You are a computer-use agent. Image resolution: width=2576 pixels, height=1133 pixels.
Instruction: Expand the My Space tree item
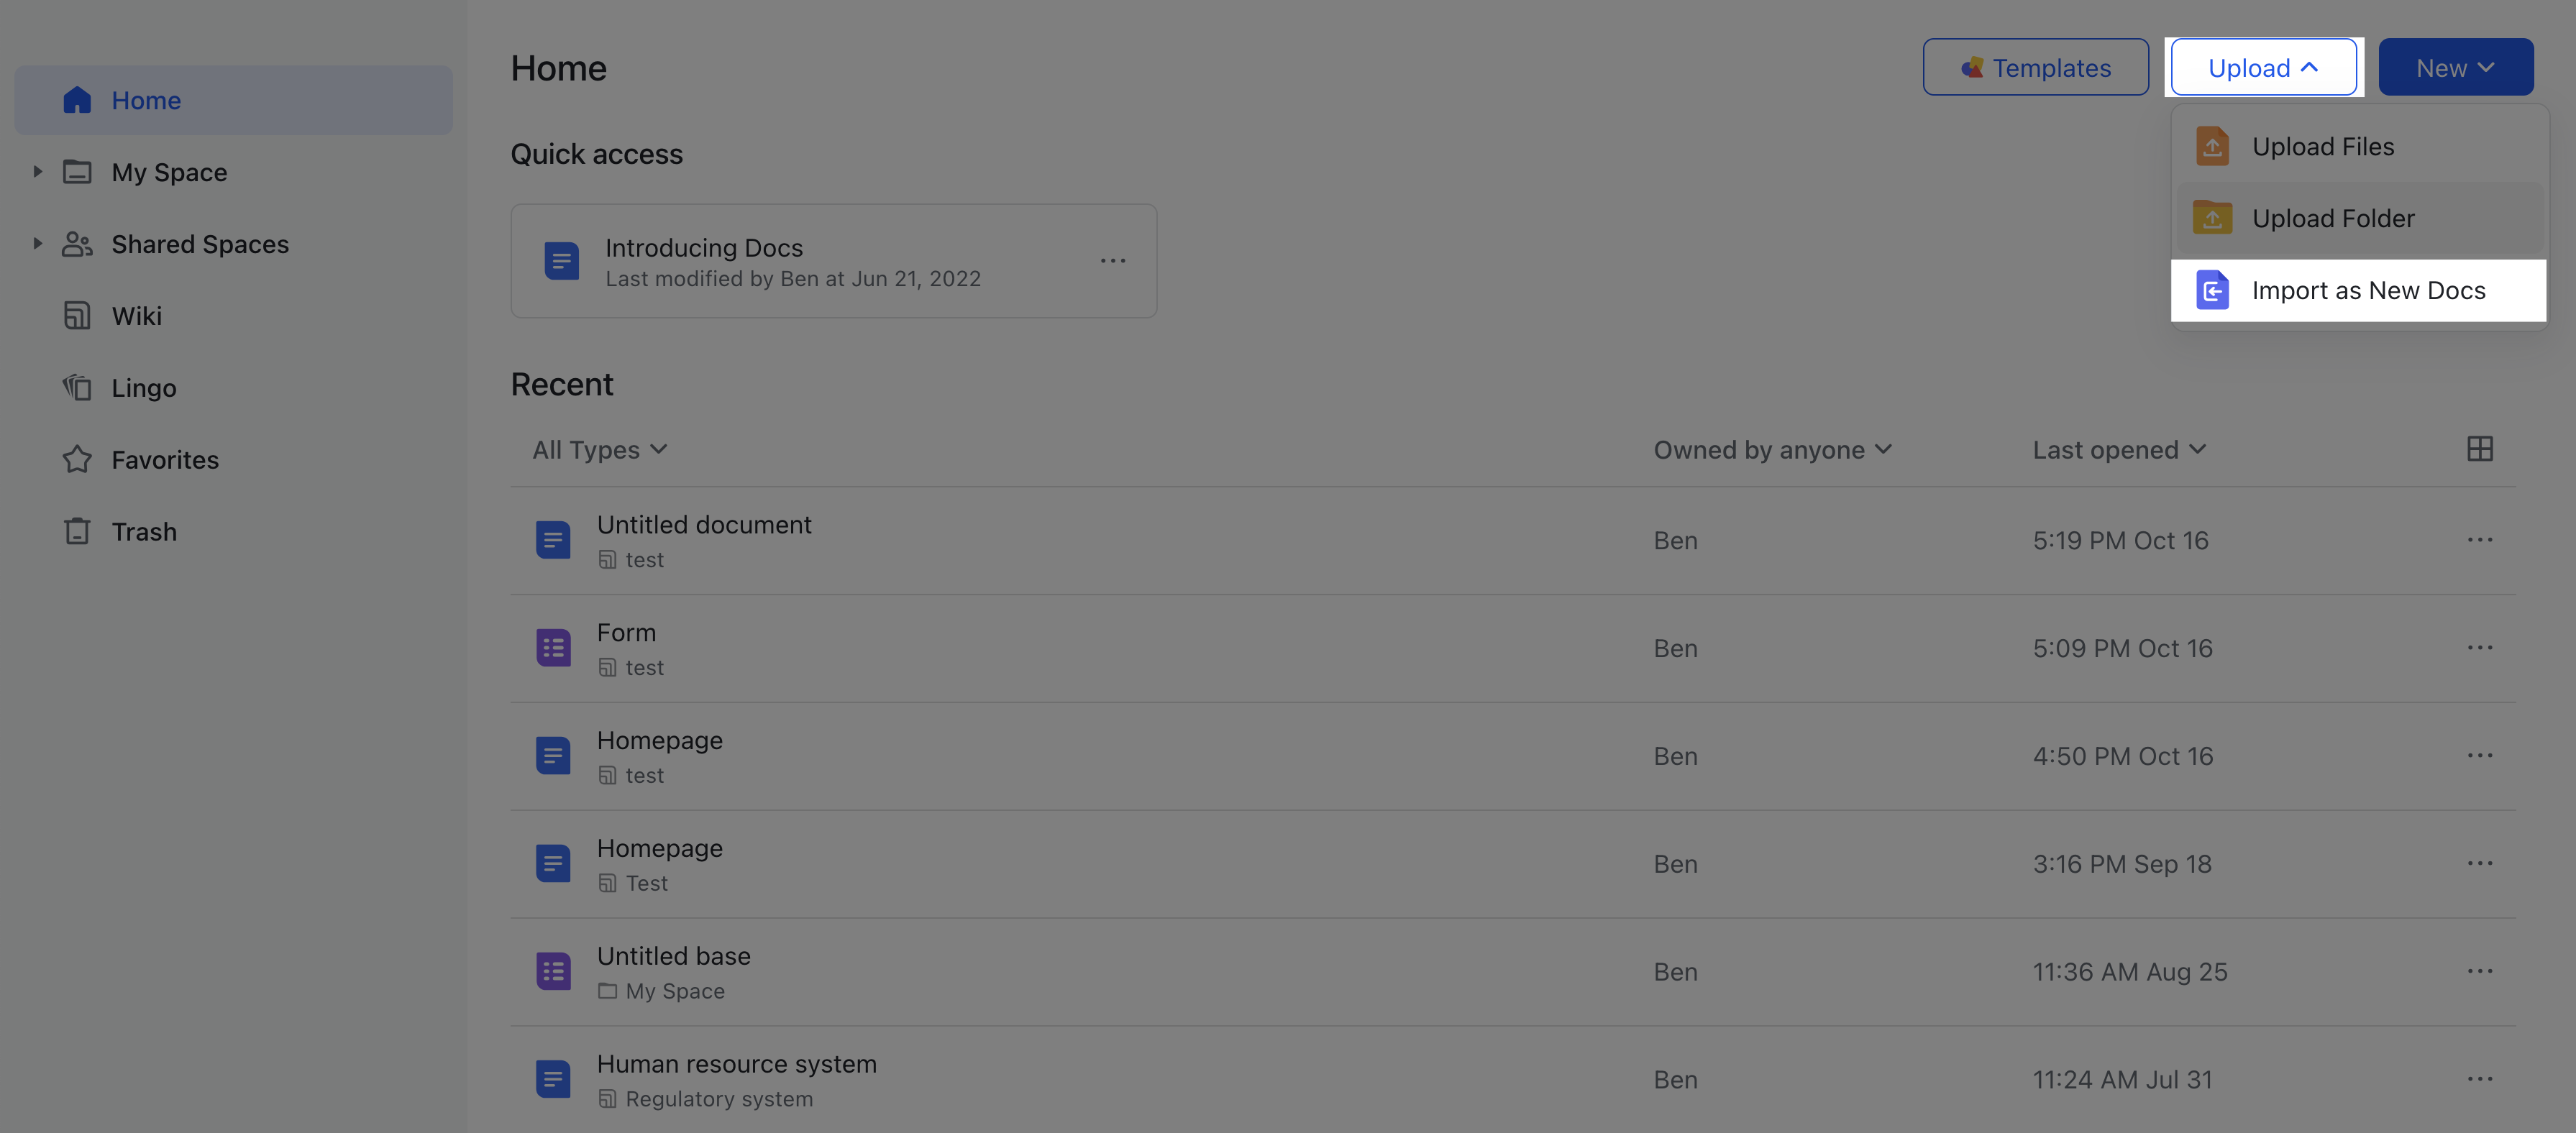[x=37, y=172]
